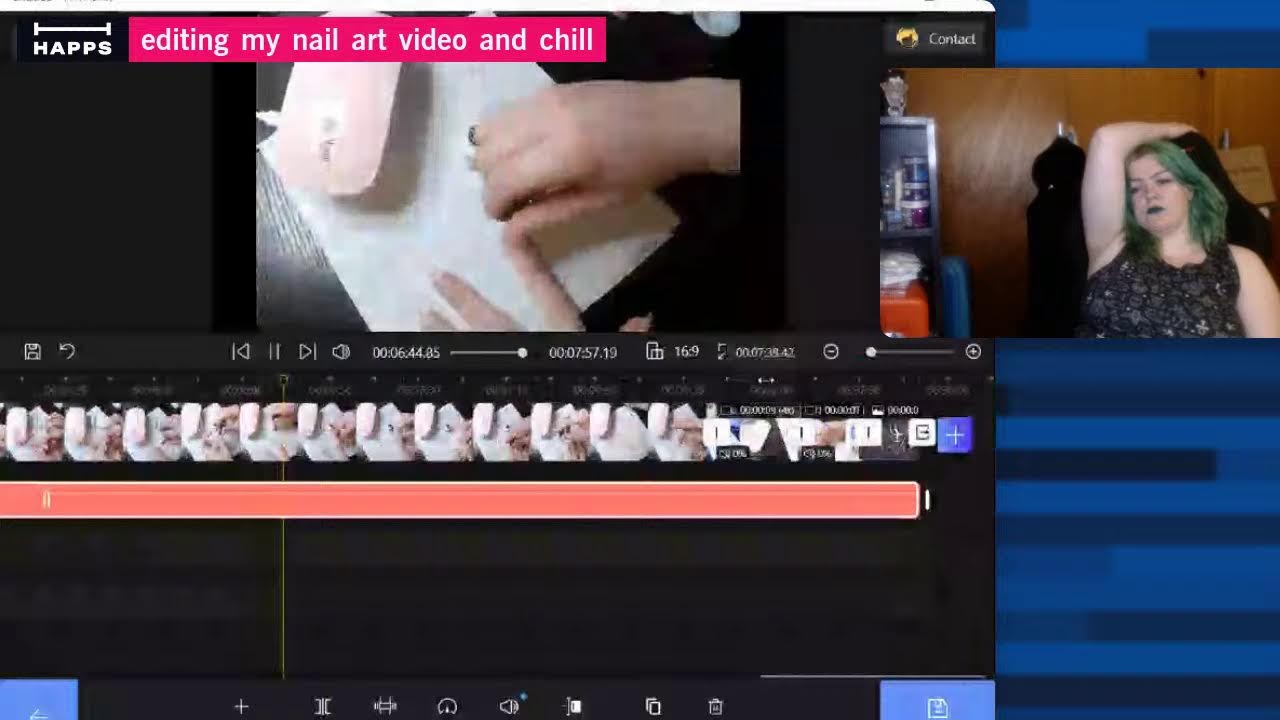Toggle the preview volume speaker icon
This screenshot has width=1280, height=720.
[341, 352]
